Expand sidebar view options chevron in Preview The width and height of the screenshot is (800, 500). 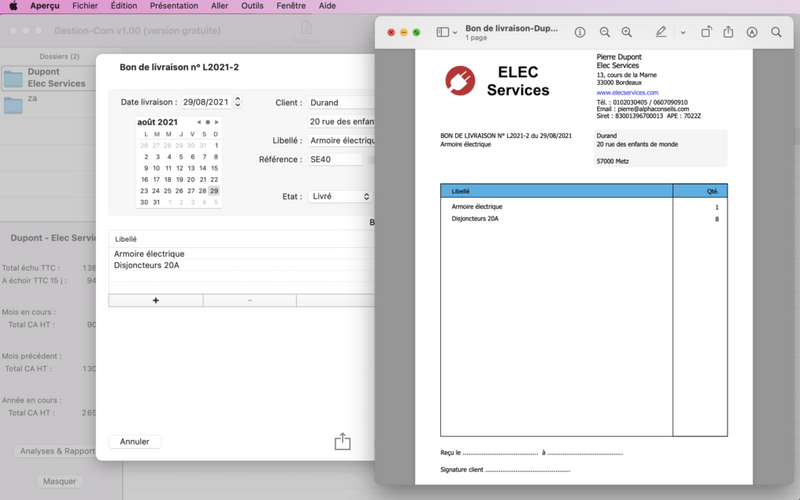coord(455,33)
